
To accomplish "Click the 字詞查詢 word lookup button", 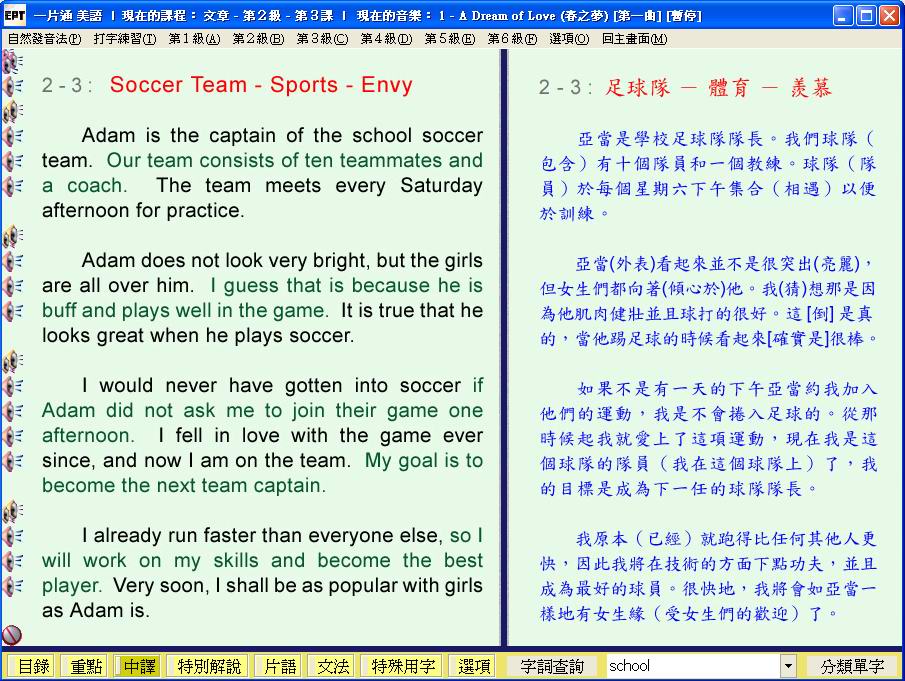I will click(553, 666).
